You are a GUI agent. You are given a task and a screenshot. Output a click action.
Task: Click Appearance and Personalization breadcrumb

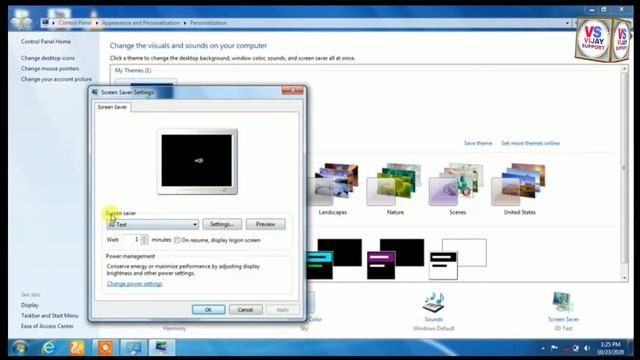[x=141, y=23]
